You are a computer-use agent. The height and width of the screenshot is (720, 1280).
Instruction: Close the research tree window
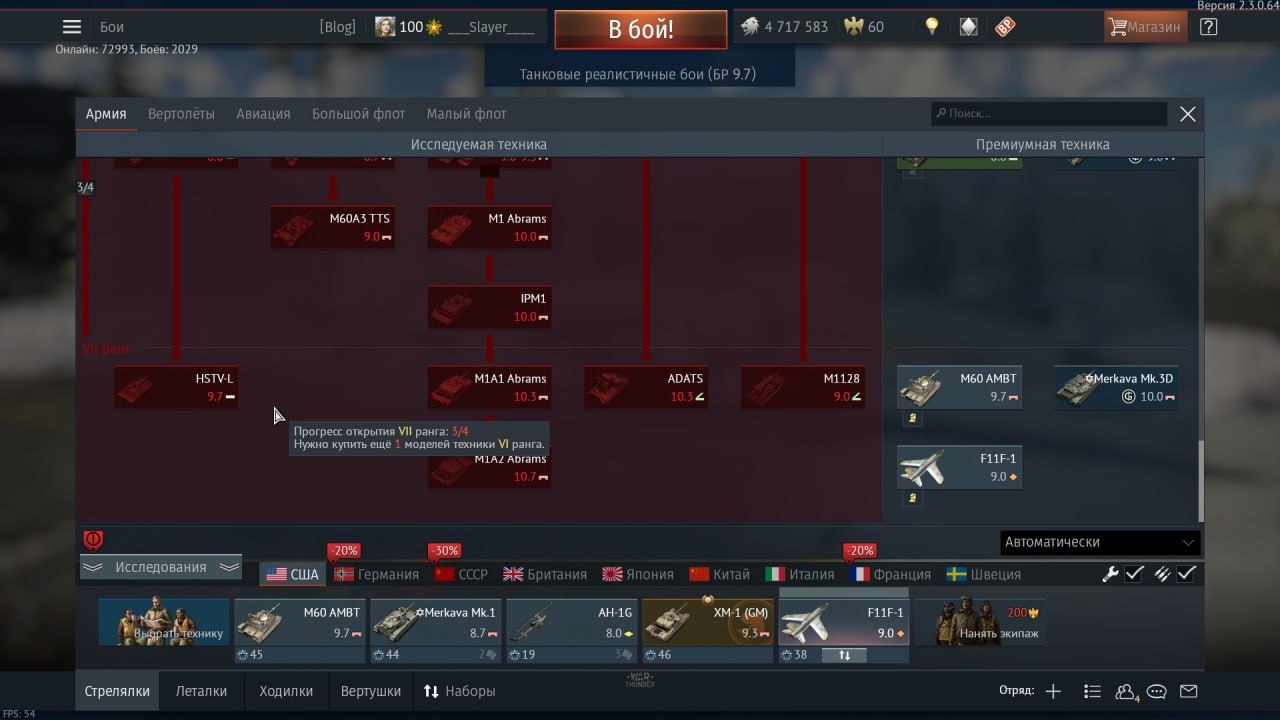coord(1187,114)
